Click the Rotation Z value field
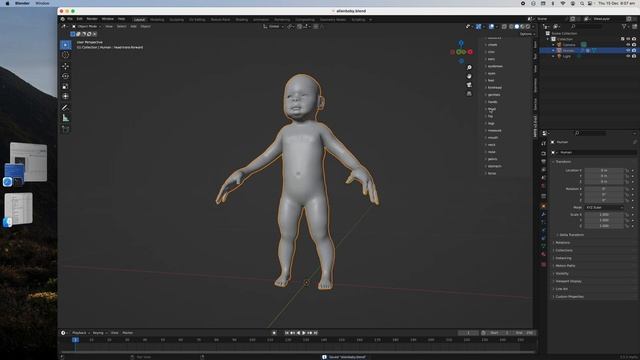 (604, 200)
